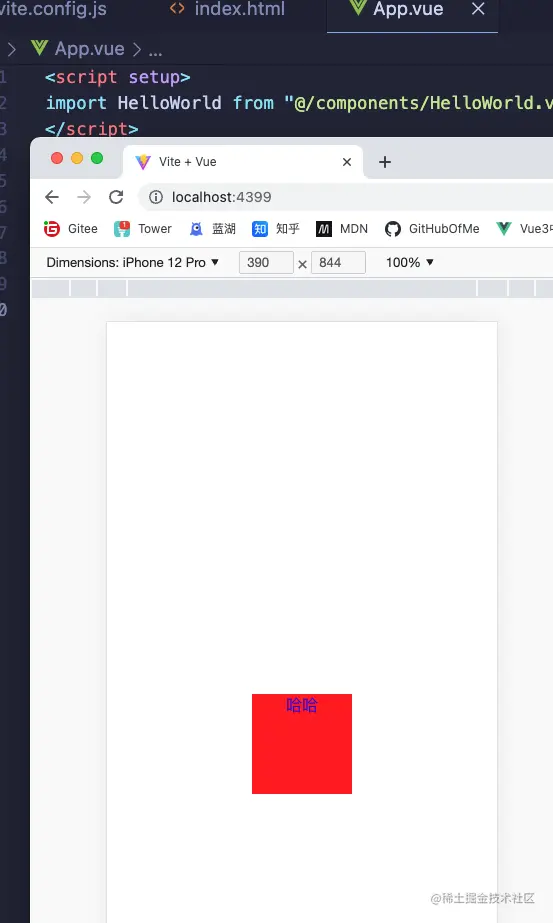Reload the localhost page
553x923 pixels.
(x=116, y=197)
